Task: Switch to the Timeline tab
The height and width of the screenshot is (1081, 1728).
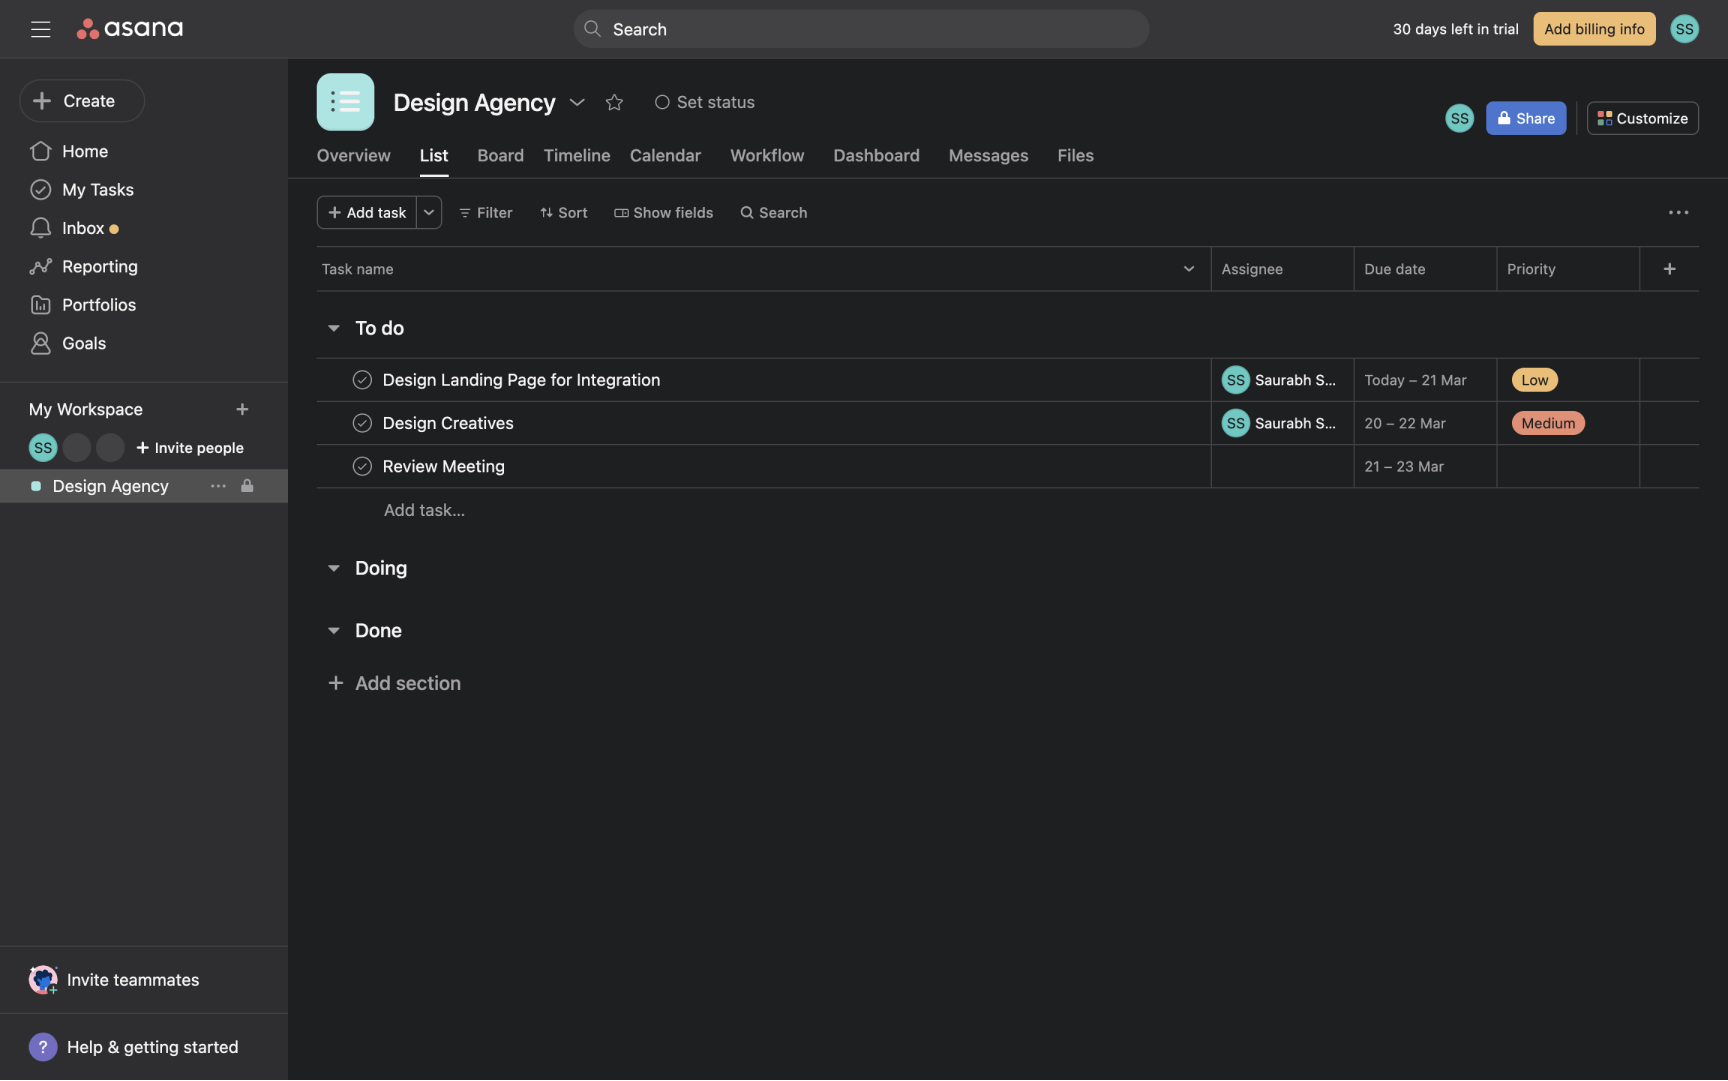Action: tap(576, 155)
